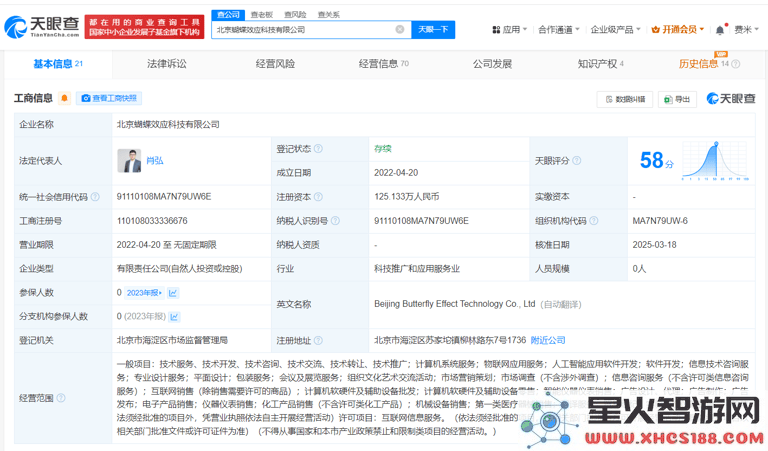This screenshot has width=768, height=451.
Task: Click the 天眼评分 distribution chart
Action: click(x=715, y=161)
